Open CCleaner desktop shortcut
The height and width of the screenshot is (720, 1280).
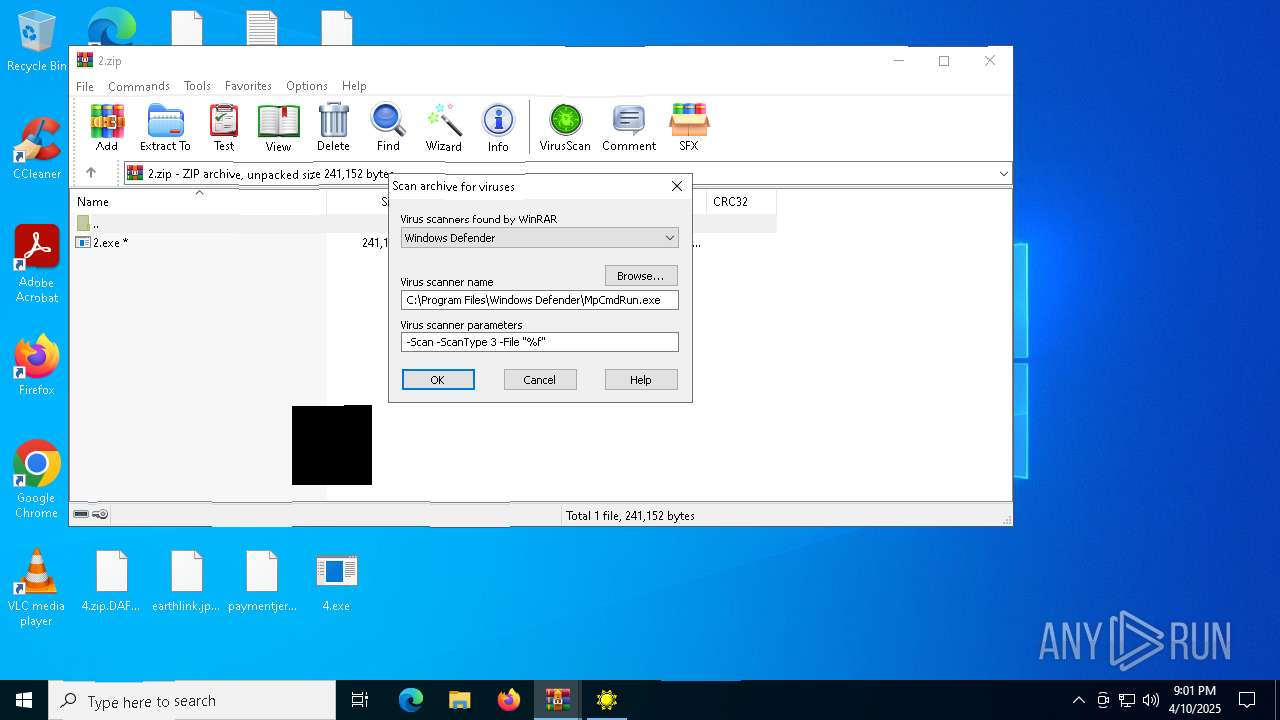pyautogui.click(x=37, y=148)
